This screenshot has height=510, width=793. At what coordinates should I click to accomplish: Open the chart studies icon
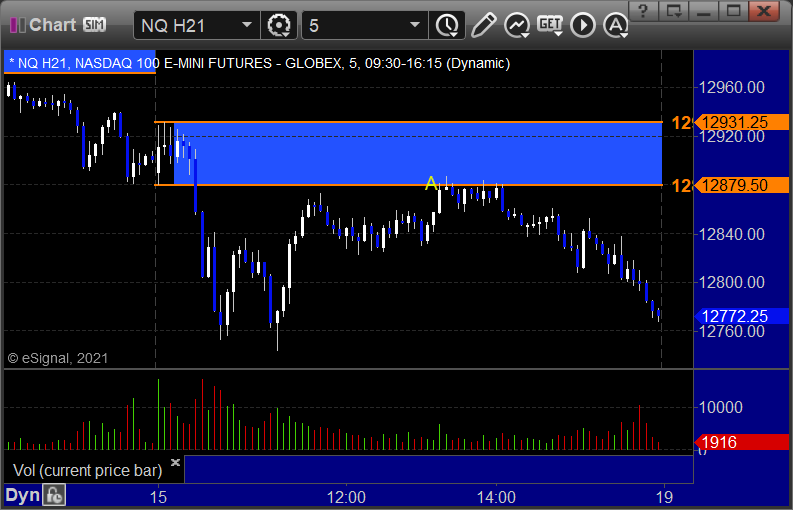click(516, 25)
